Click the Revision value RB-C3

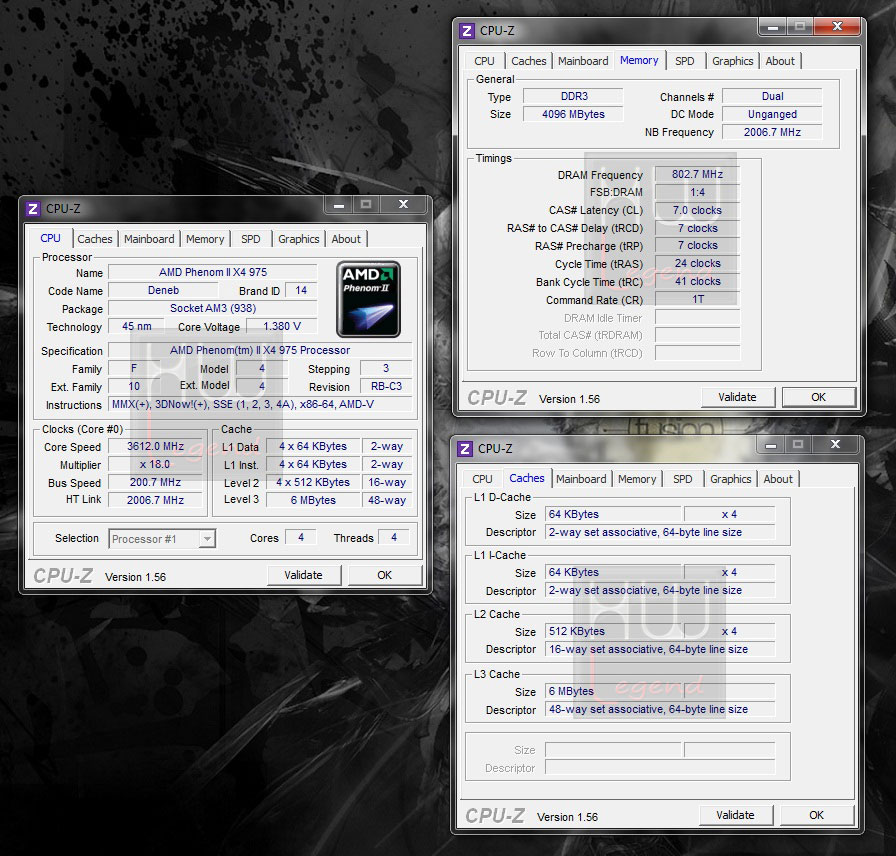386,386
